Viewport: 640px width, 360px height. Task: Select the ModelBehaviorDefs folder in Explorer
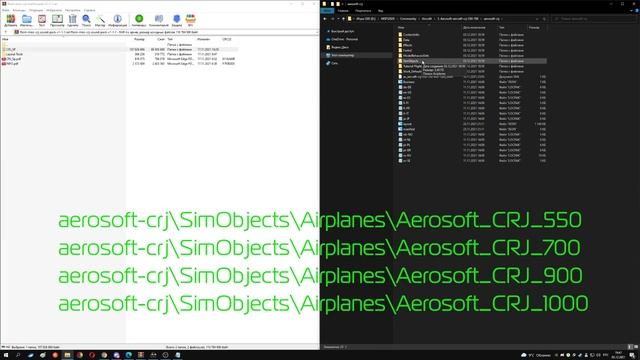pos(413,56)
